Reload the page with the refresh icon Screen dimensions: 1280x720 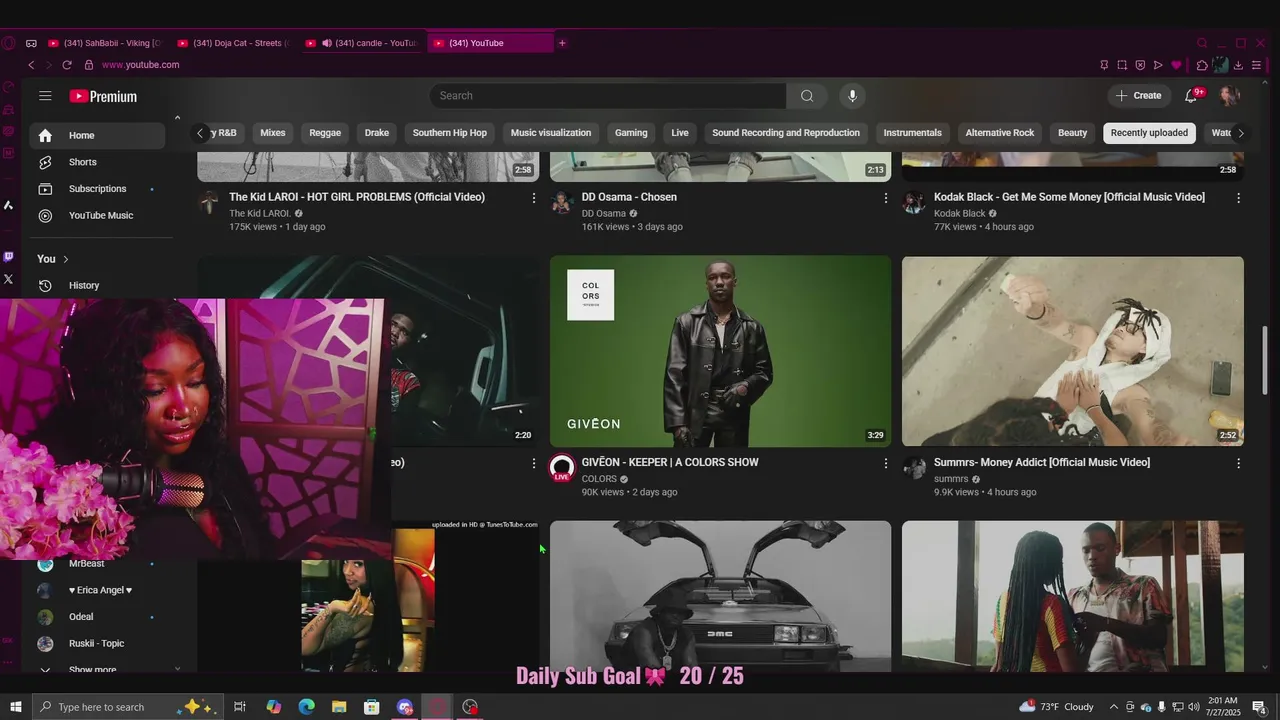(67, 65)
